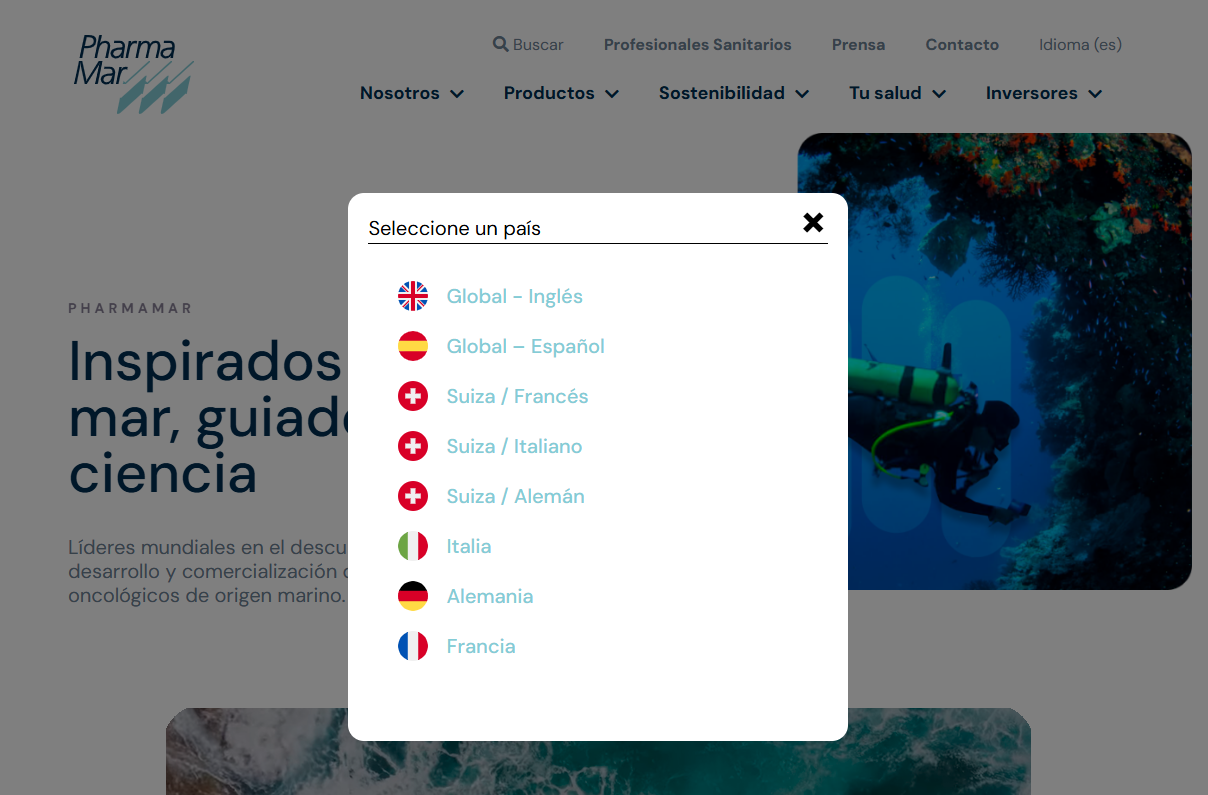Viewport: 1208px width, 795px height.
Task: Choose Suiza / Francés
Action: tap(518, 396)
